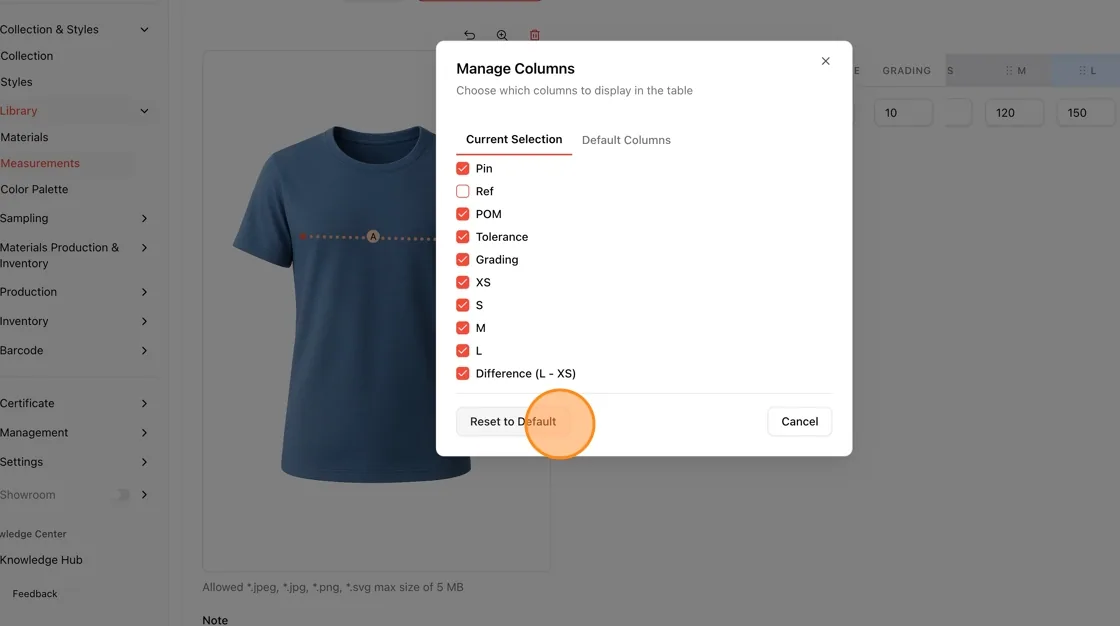Open Measurements in the sidebar

[40, 163]
